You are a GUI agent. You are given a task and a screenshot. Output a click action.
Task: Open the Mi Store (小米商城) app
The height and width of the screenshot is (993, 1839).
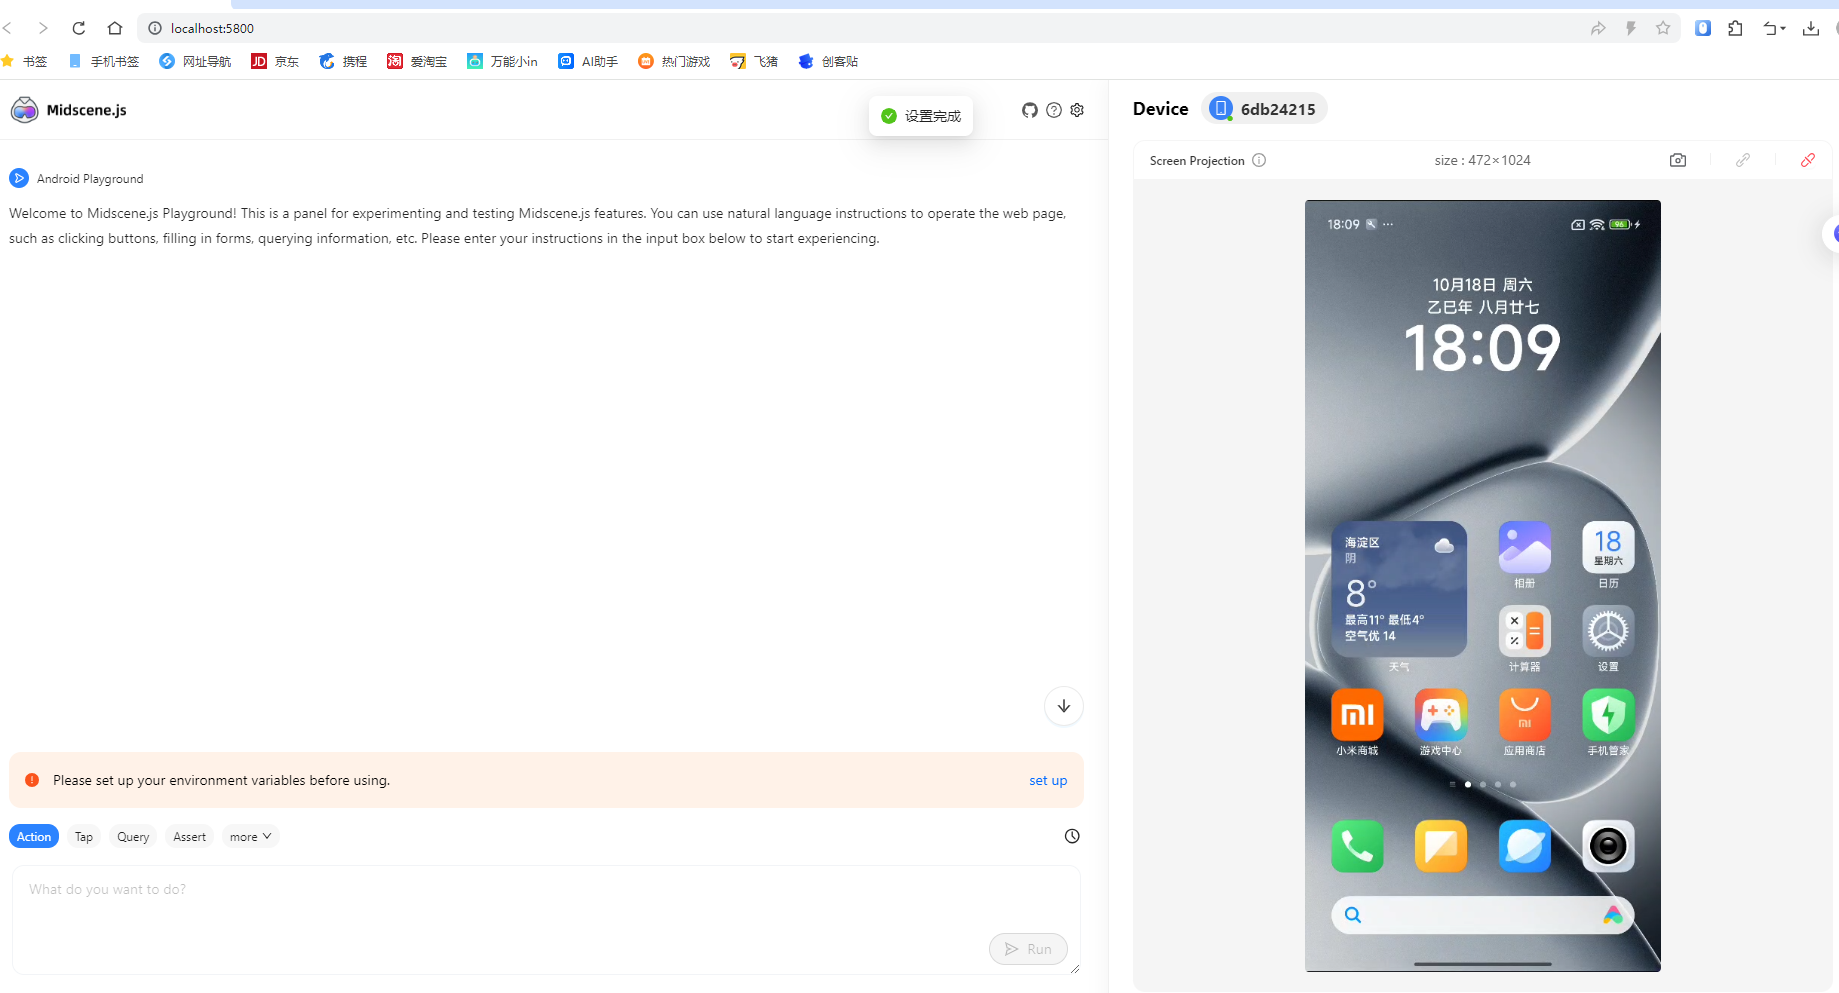coord(1357,715)
